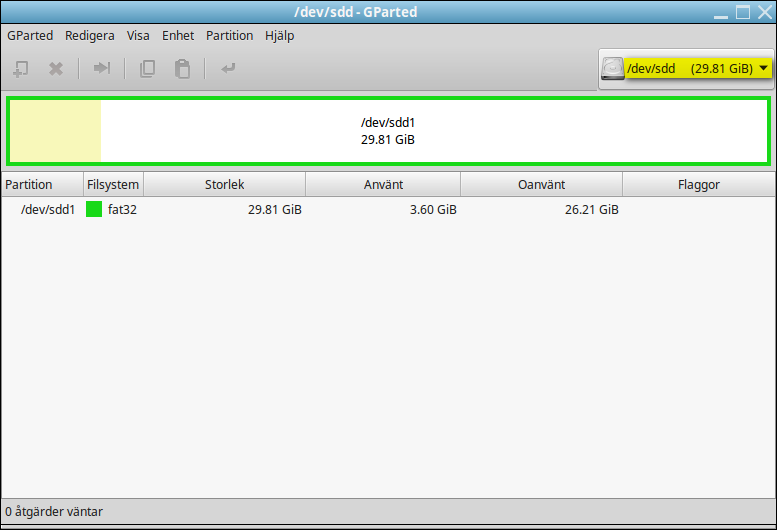The image size is (777, 530).
Task: Open the Redigera menu
Action: coord(90,36)
